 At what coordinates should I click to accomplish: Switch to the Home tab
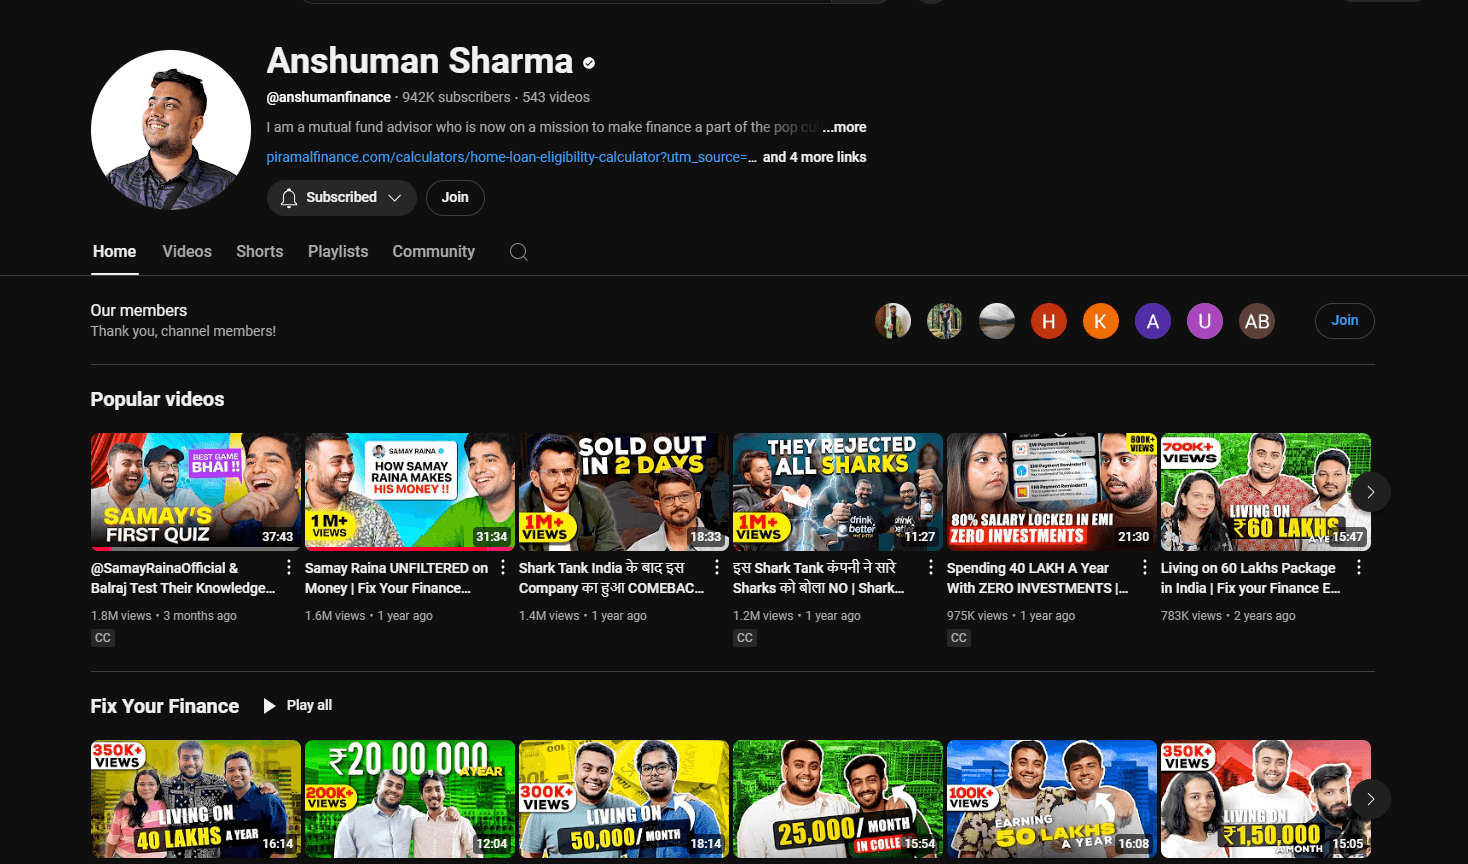(114, 252)
